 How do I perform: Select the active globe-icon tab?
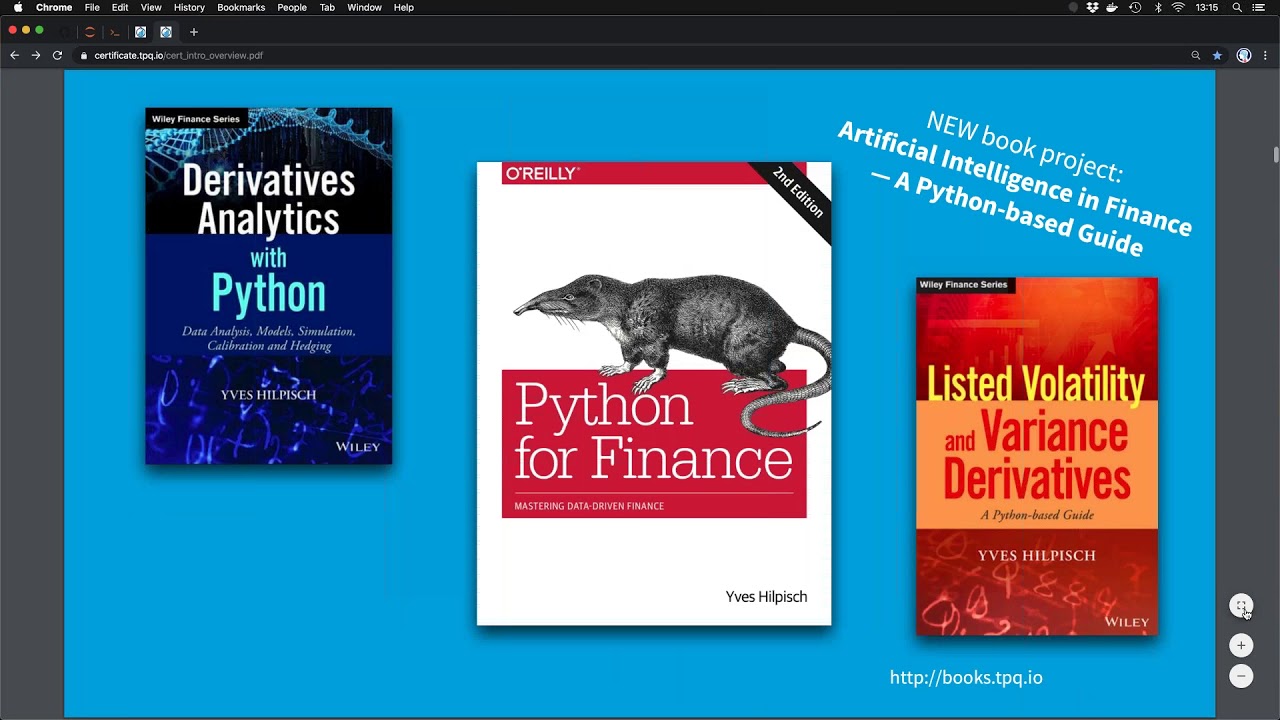(166, 32)
